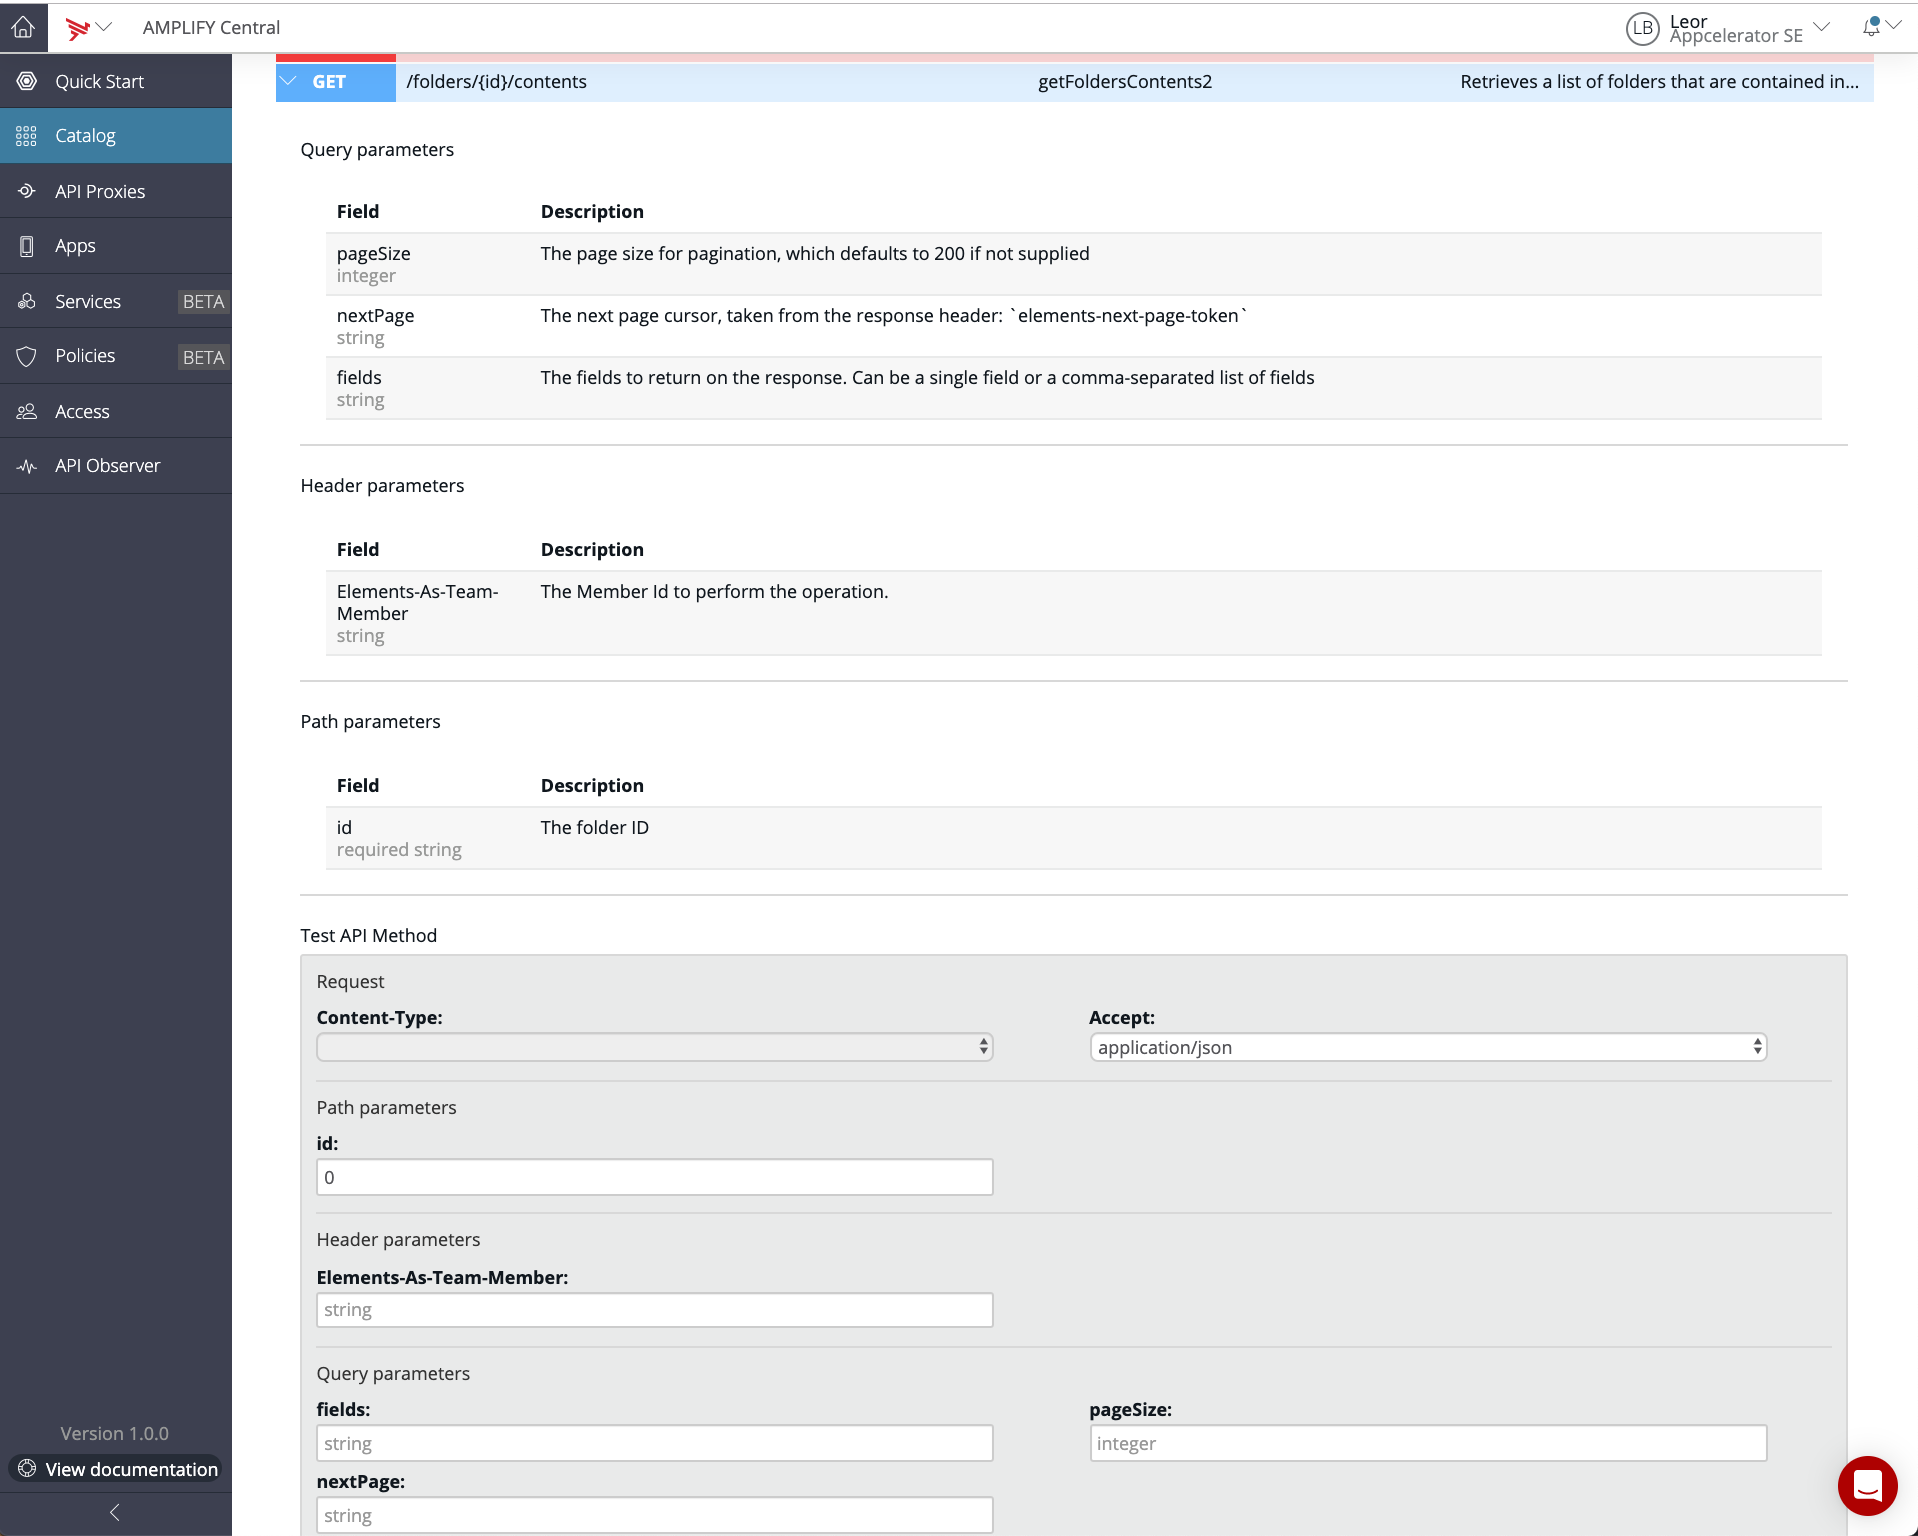This screenshot has width=1918, height=1536.
Task: Click the pageSize integer input
Action: (1428, 1443)
